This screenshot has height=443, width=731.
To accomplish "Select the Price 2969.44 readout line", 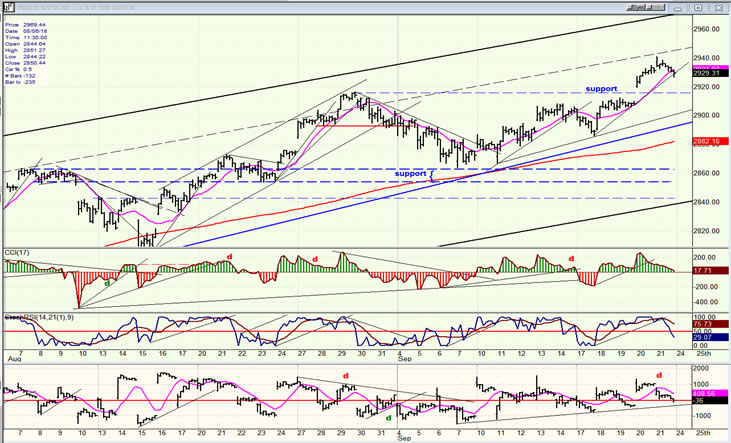I will [x=26, y=25].
